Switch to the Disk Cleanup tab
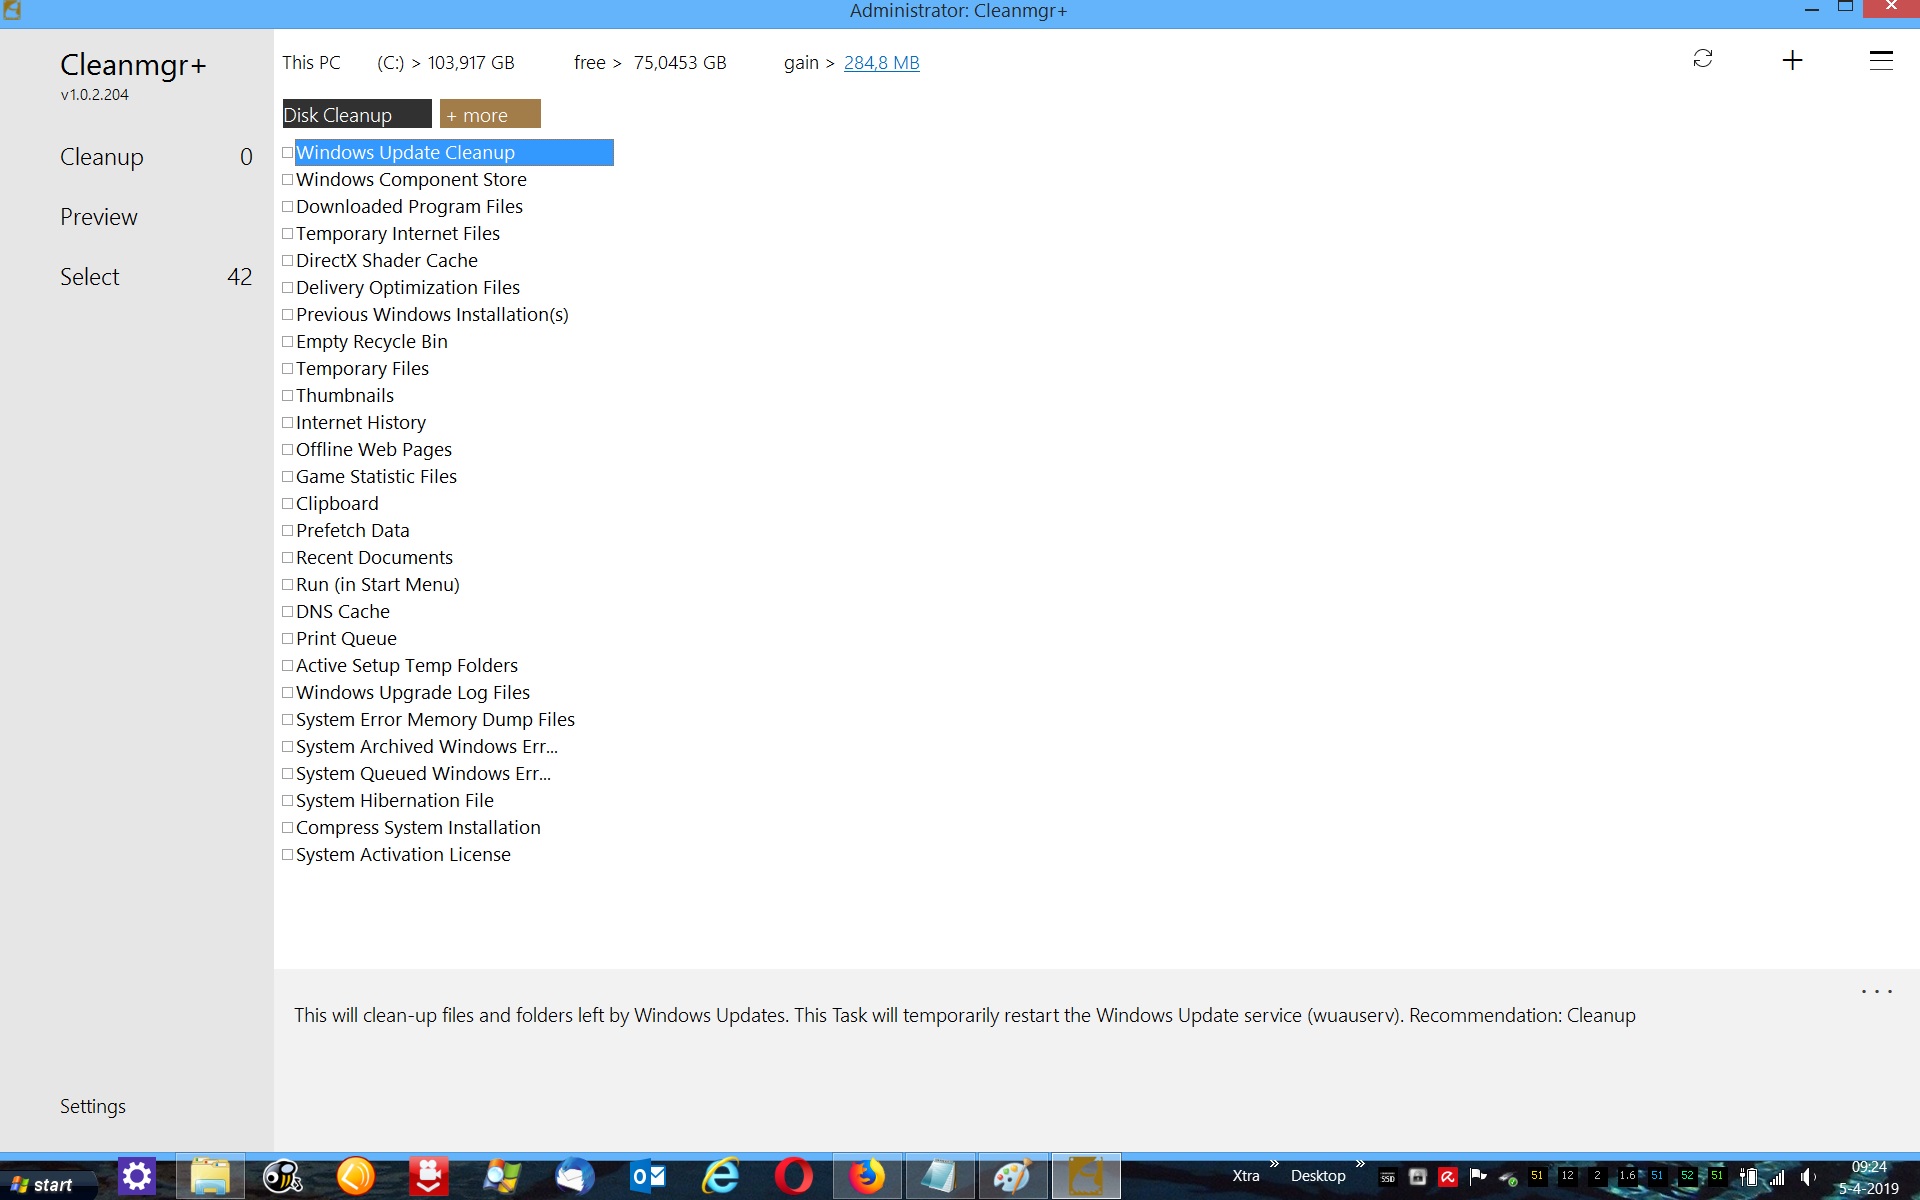Viewport: 1920px width, 1200px height. click(x=357, y=114)
